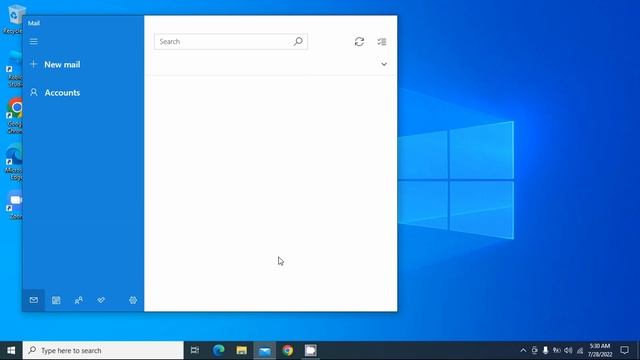Click inside the Mail search field
This screenshot has height=360, width=640.
231,42
